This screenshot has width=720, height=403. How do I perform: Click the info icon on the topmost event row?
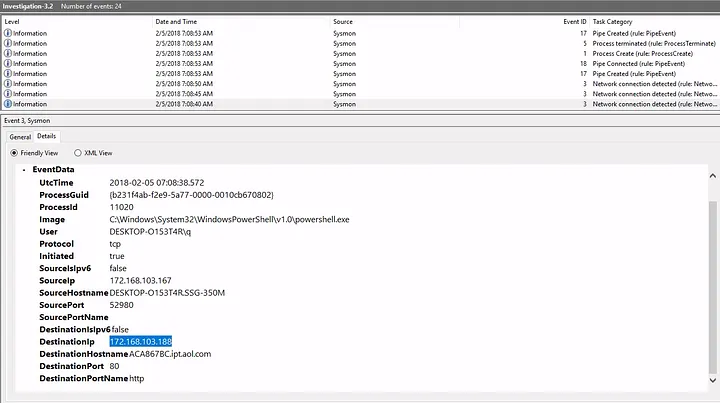(x=8, y=33)
